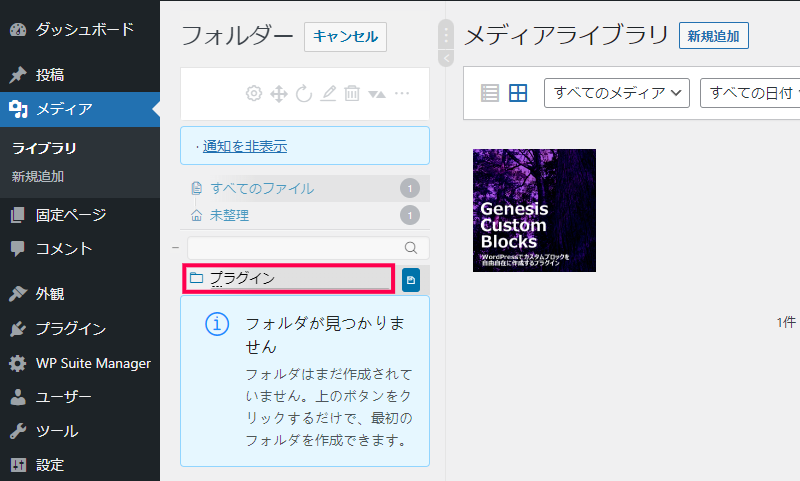
Task: Click the rename folder pencil icon
Action: coord(328,93)
